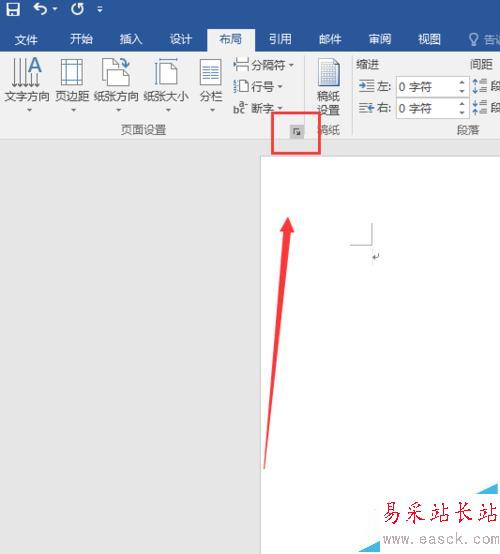Open the 分隔符 breaks menu
This screenshot has width=500, height=554.
point(264,65)
